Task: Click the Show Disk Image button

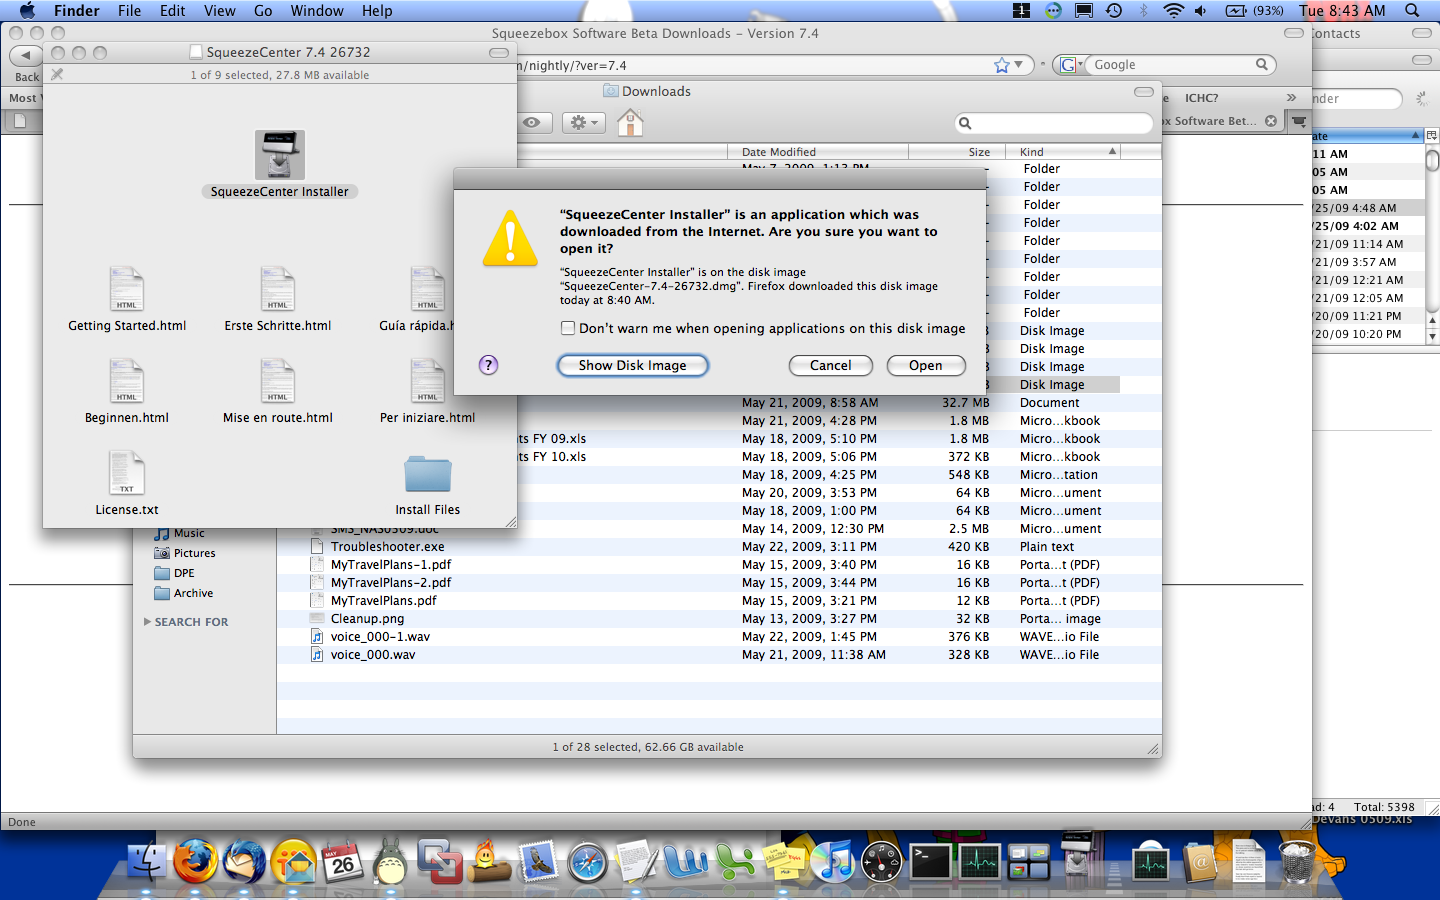Action: 632,366
